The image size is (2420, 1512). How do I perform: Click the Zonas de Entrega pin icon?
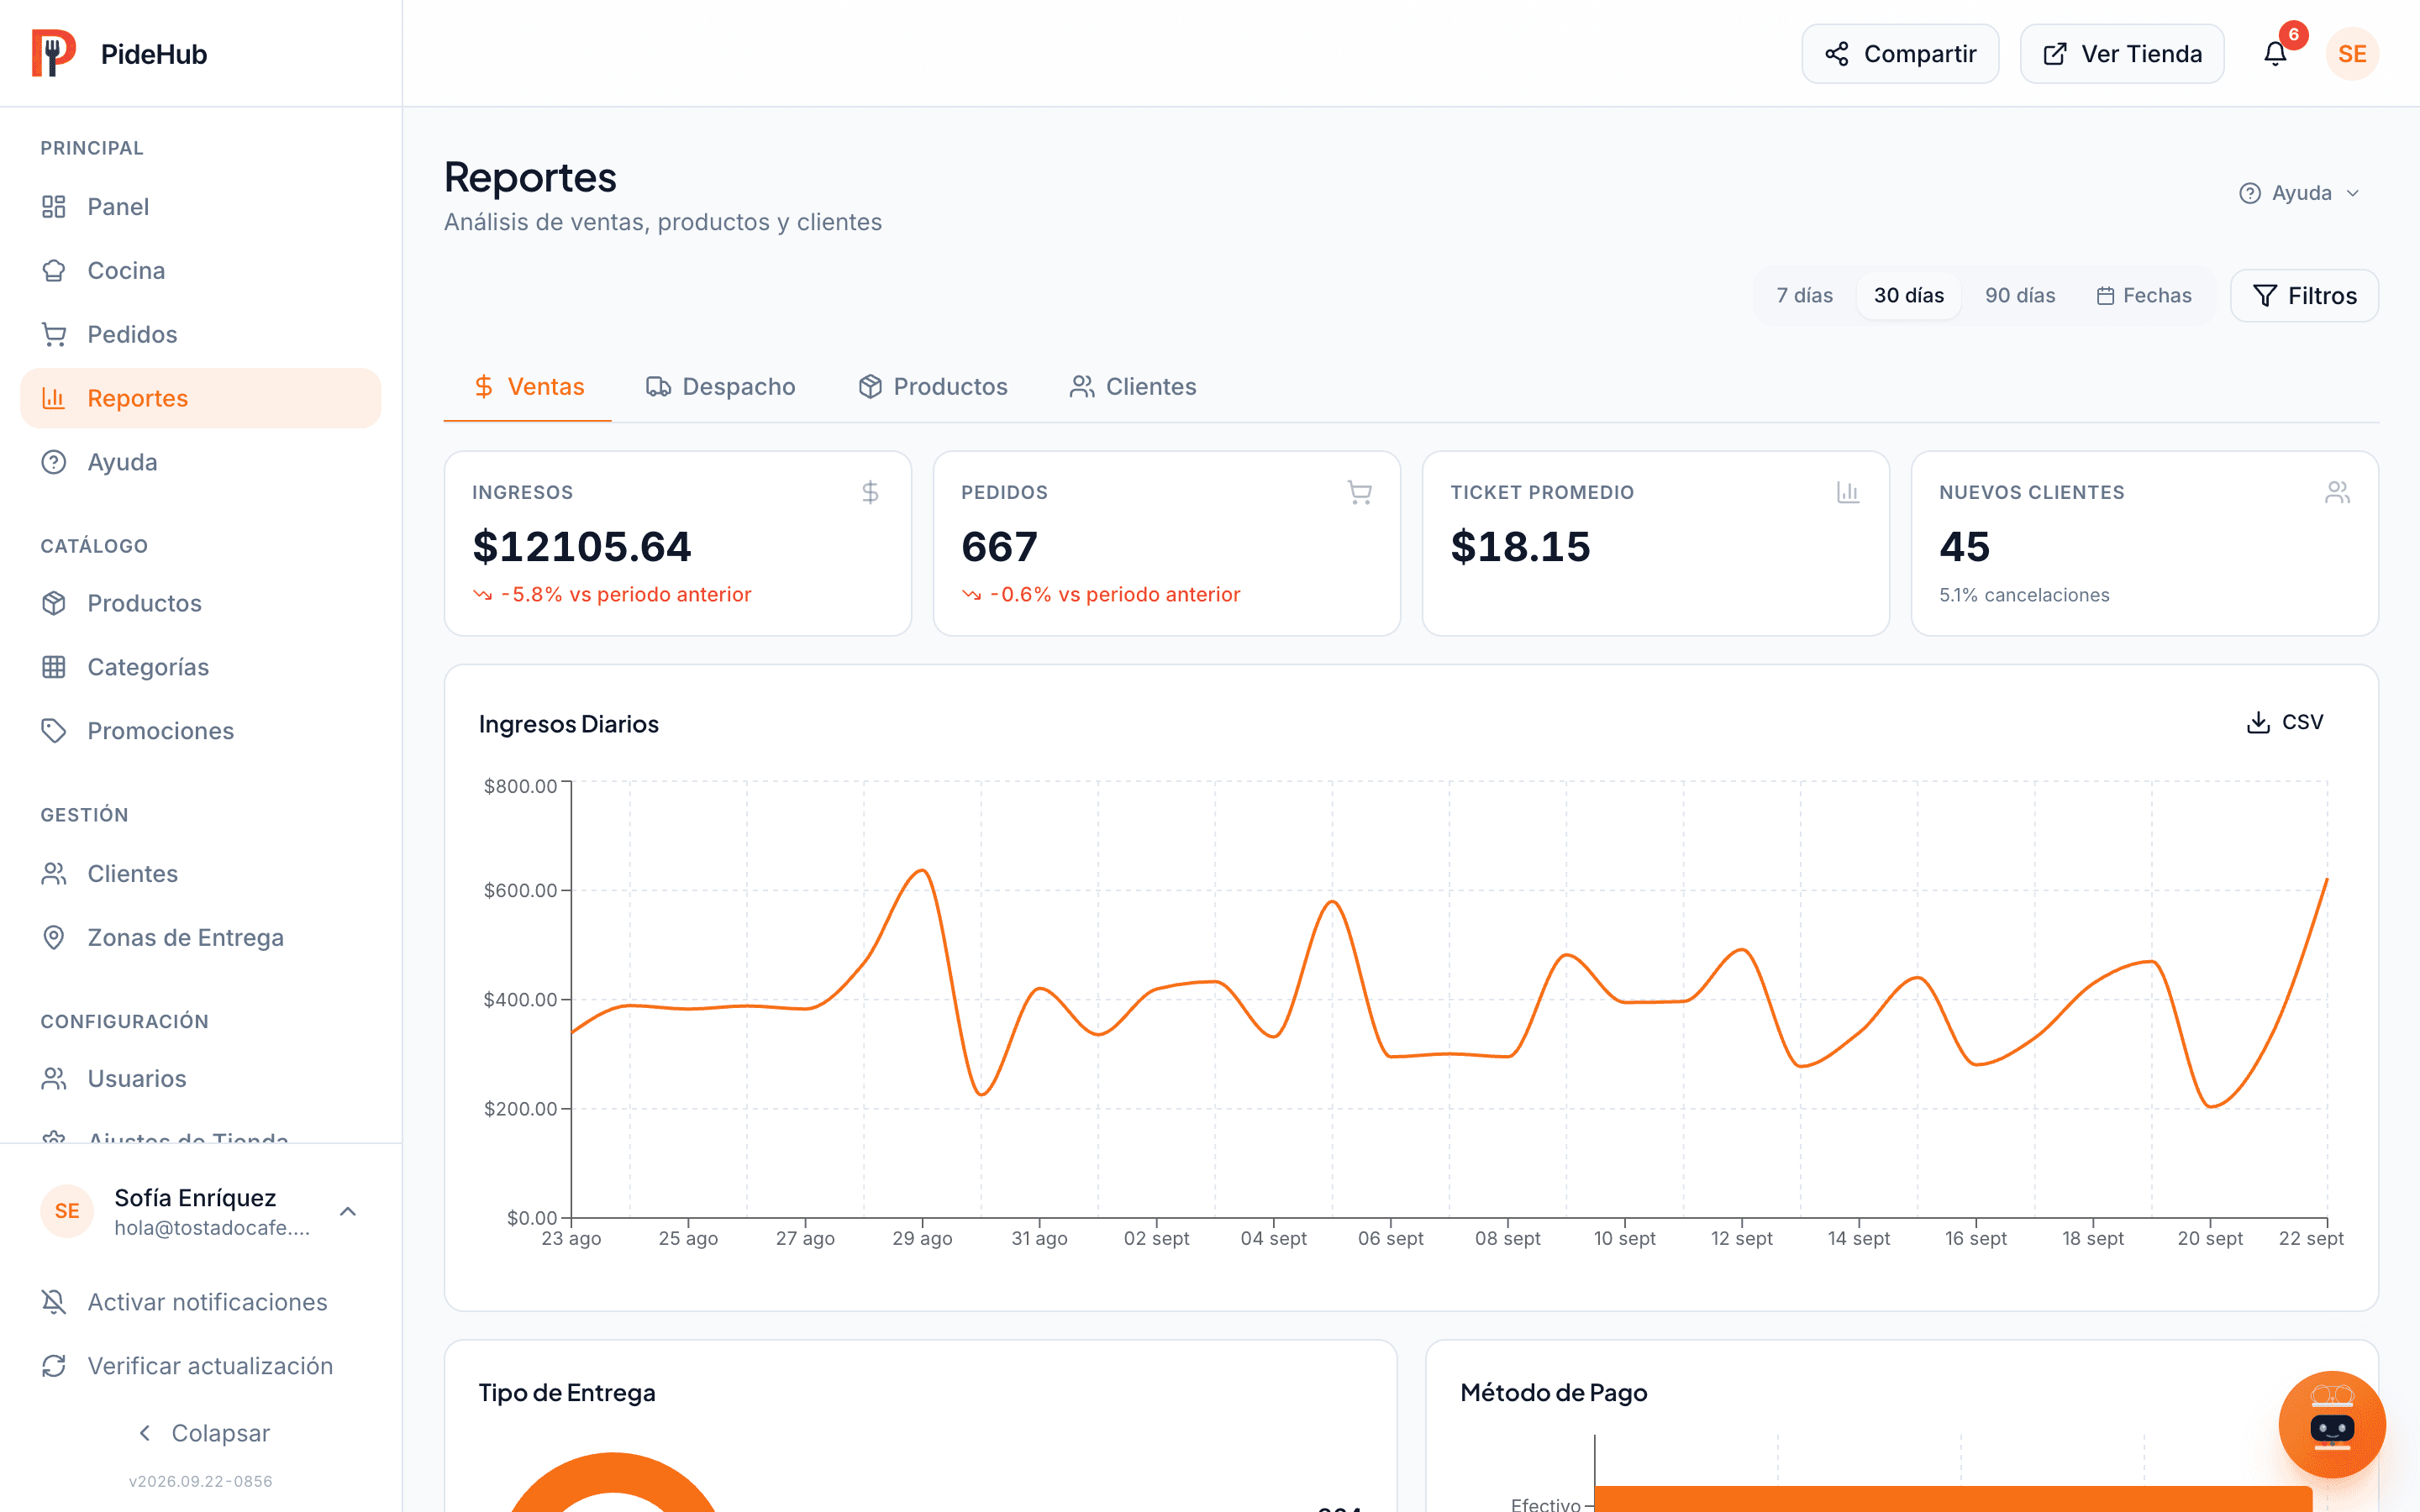point(54,938)
